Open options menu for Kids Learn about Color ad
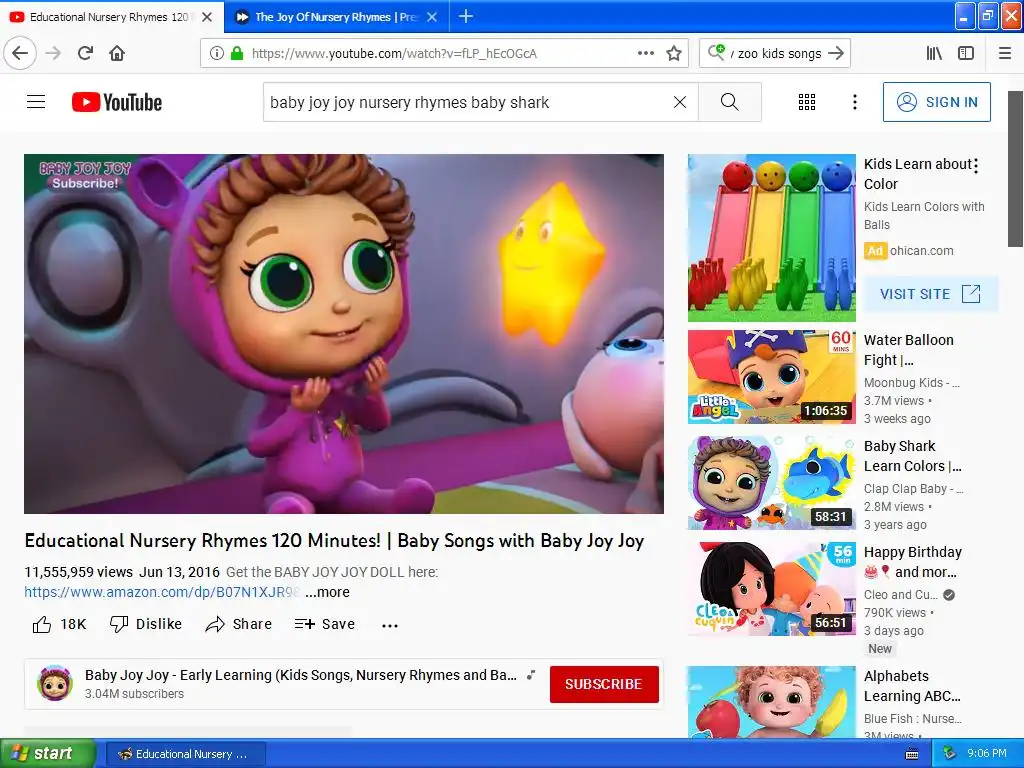Image resolution: width=1024 pixels, height=768 pixels. coord(976,166)
